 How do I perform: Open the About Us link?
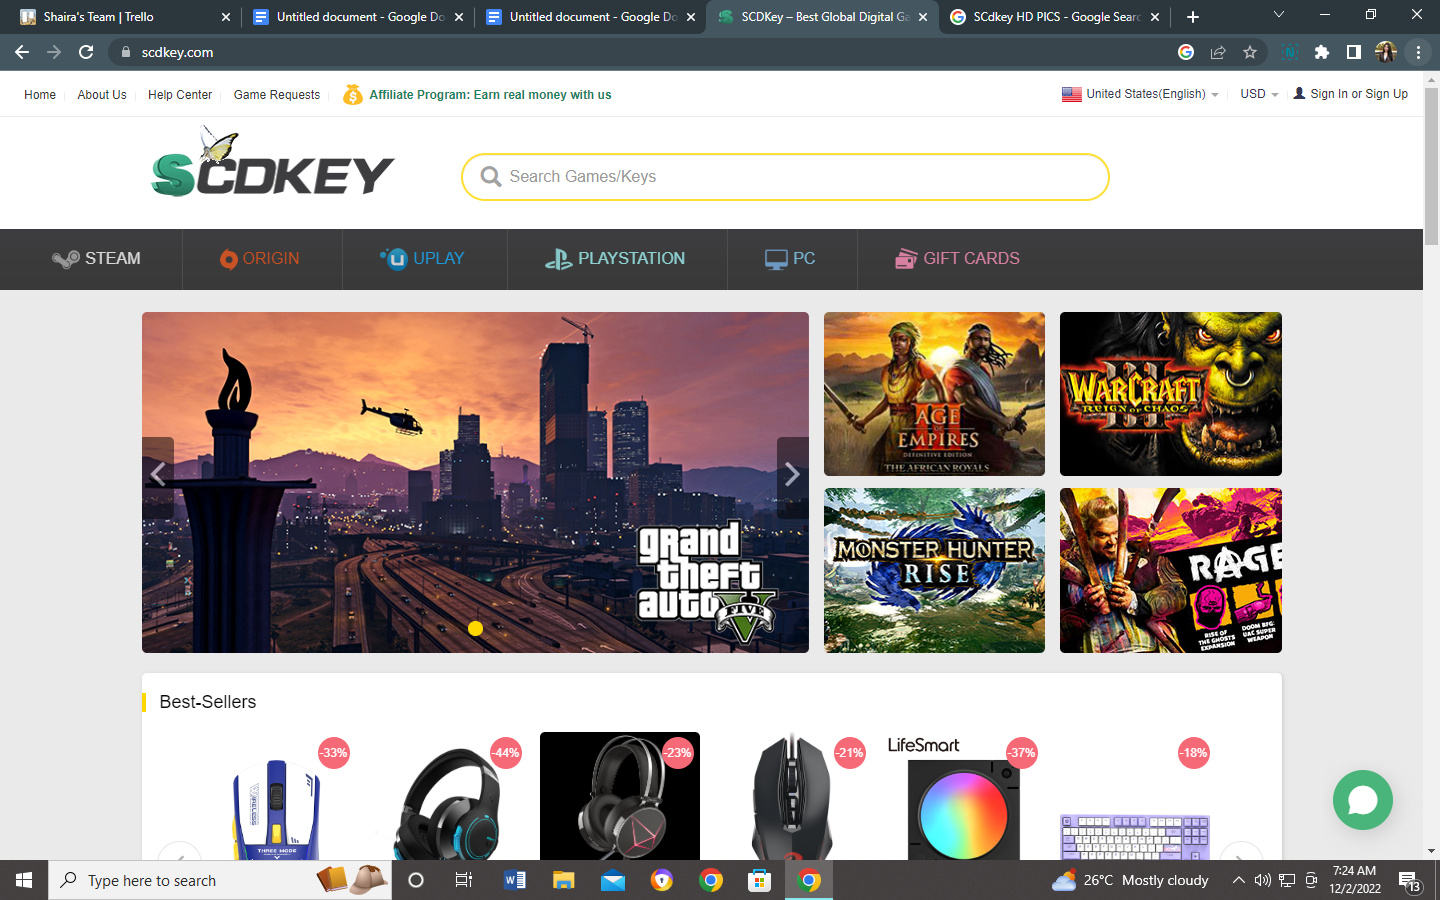tap(102, 95)
